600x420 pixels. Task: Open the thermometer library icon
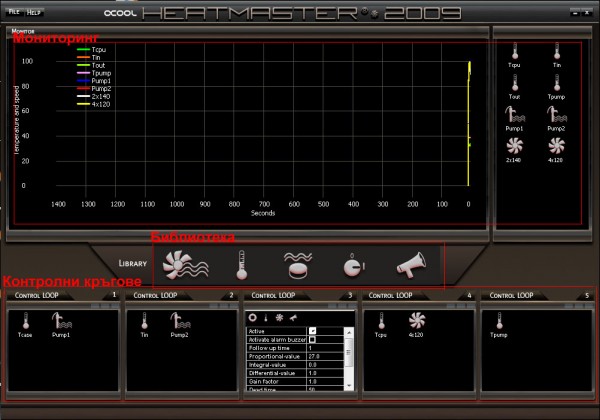point(241,265)
